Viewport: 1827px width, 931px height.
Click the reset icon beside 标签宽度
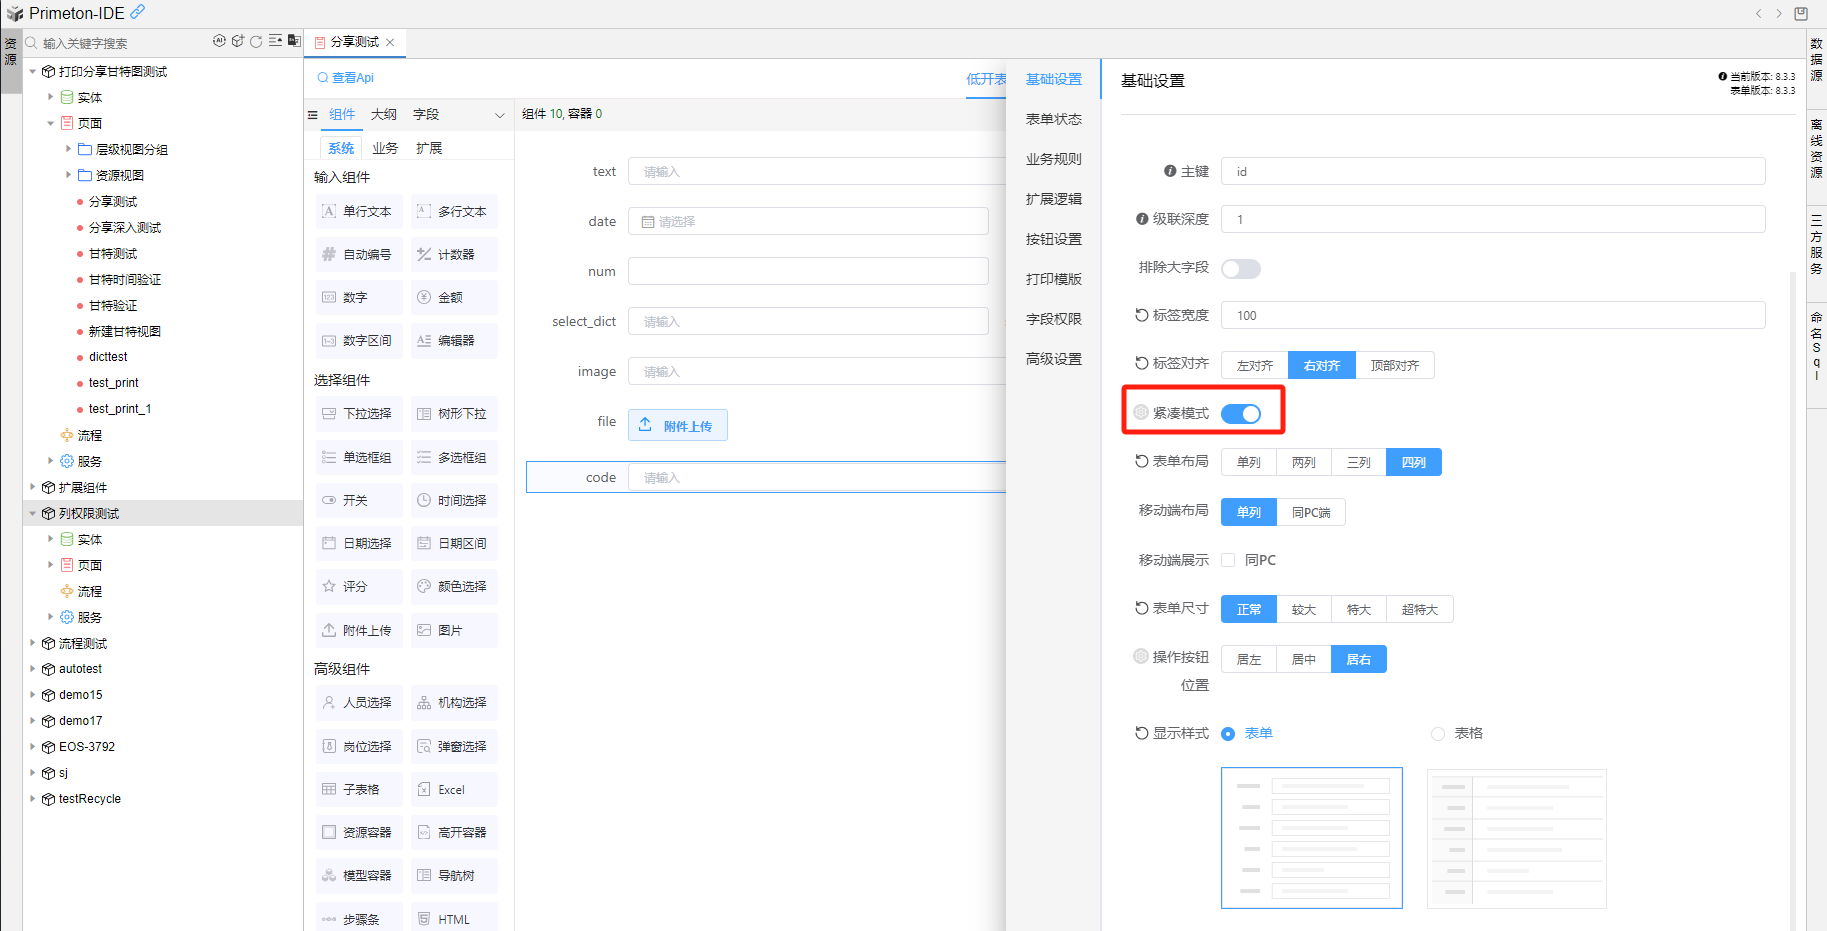pos(1141,315)
